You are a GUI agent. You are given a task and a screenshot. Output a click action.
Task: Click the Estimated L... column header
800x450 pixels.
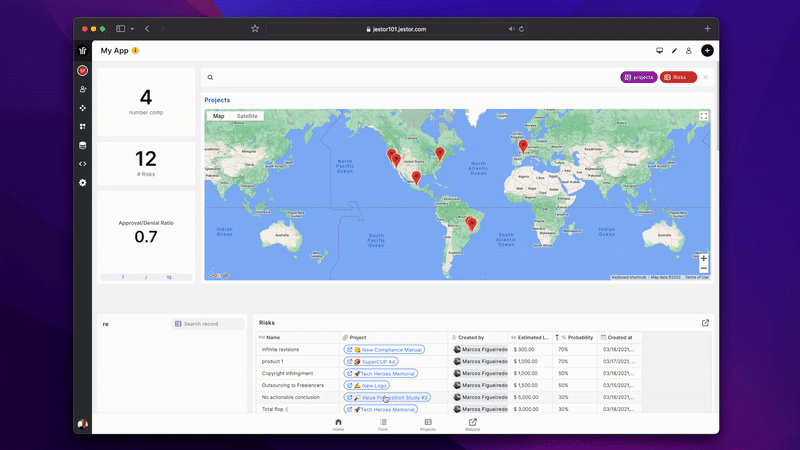[x=530, y=337]
